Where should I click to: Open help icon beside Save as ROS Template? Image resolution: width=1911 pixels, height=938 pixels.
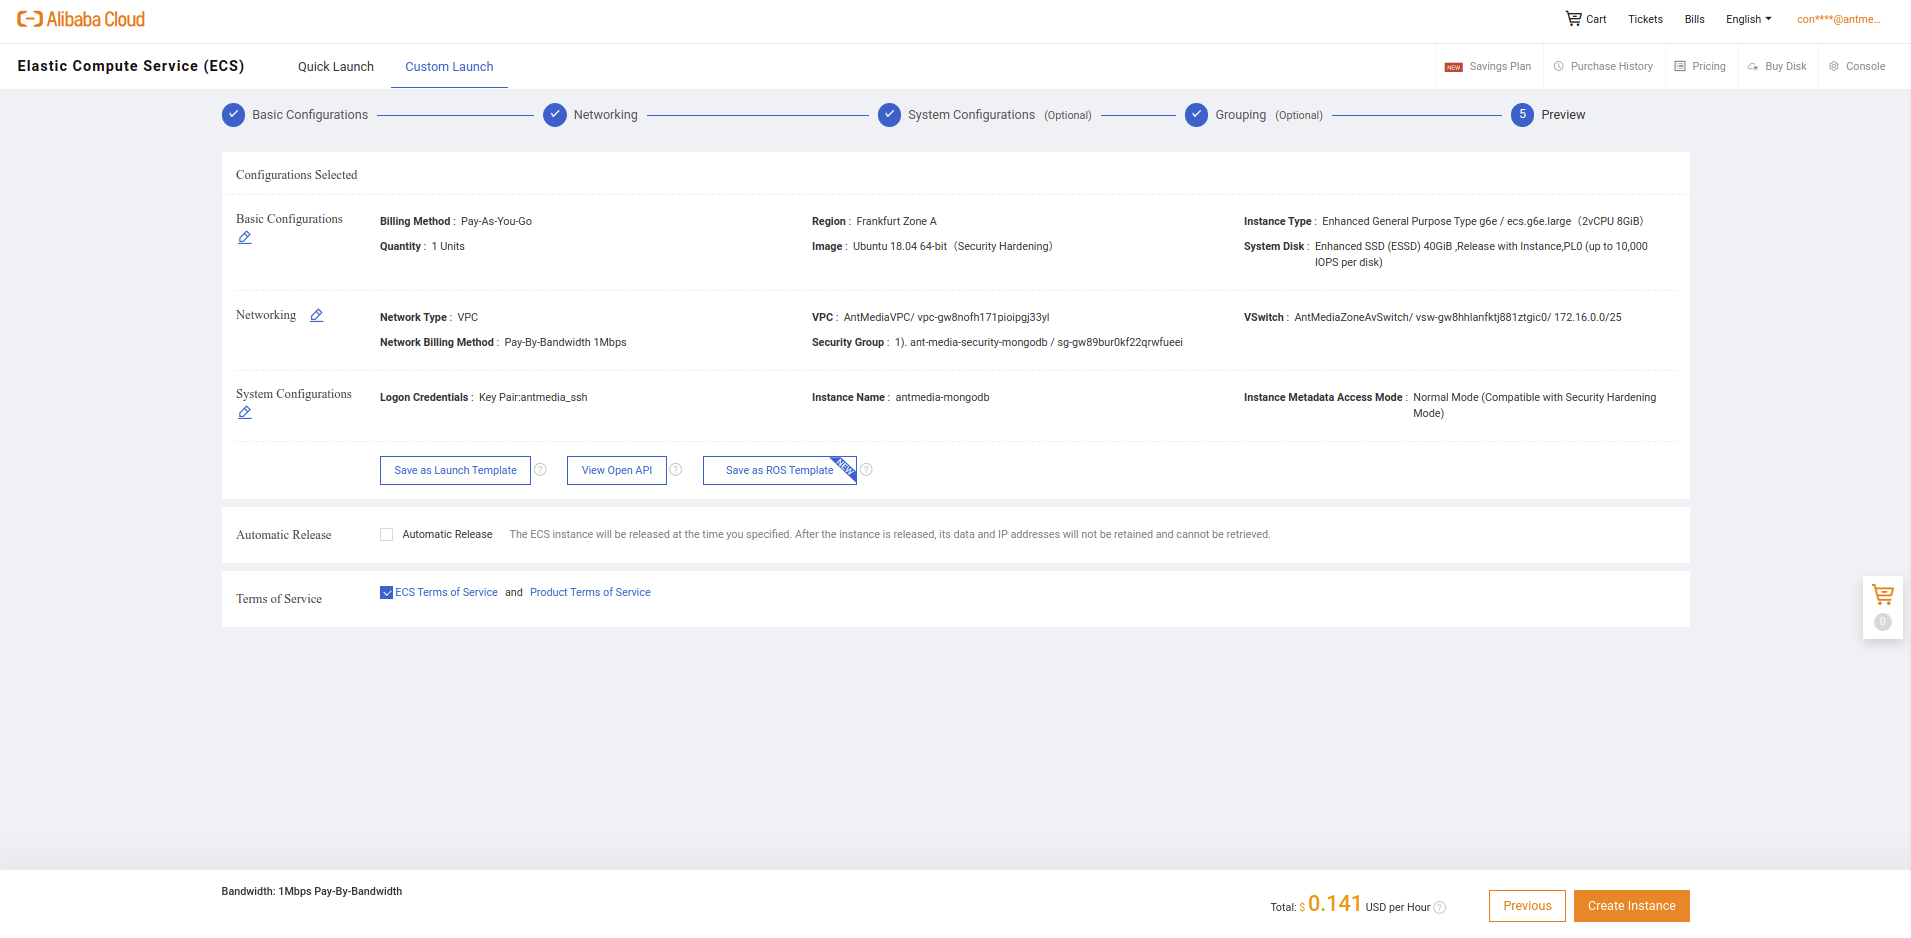click(866, 470)
